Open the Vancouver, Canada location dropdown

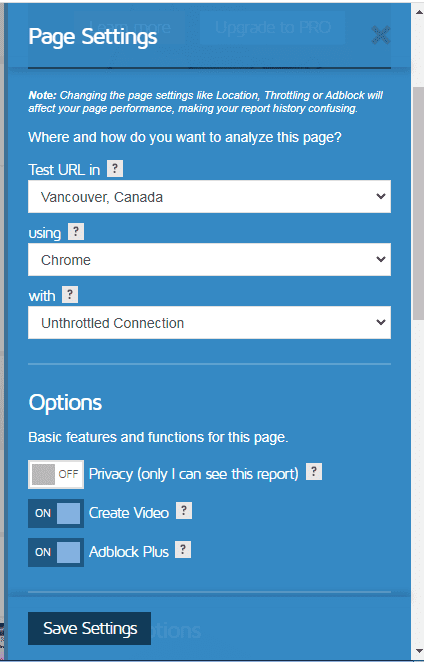point(209,197)
